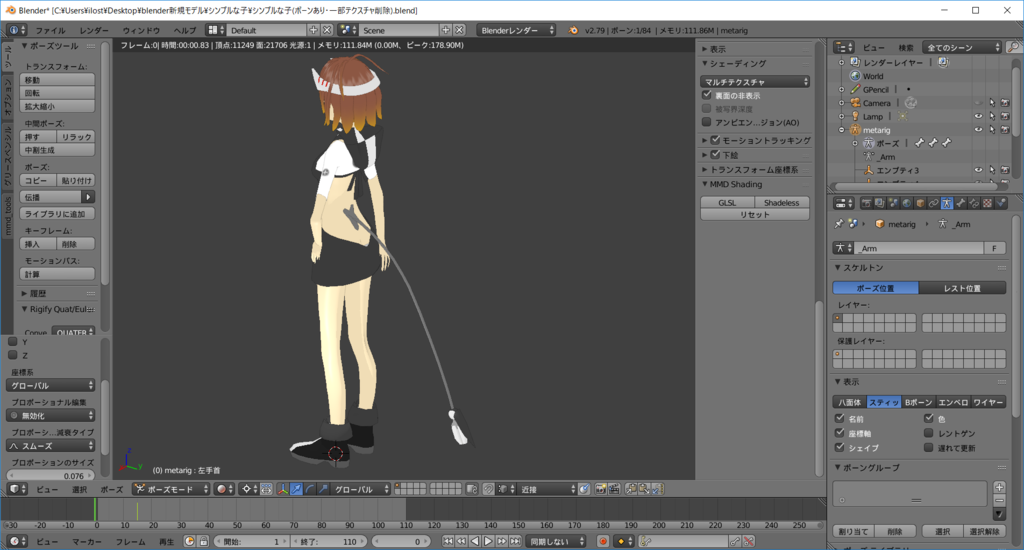The image size is (1024, 550).
Task: Click the copy pose icon in 3D header
Action: click(631, 489)
